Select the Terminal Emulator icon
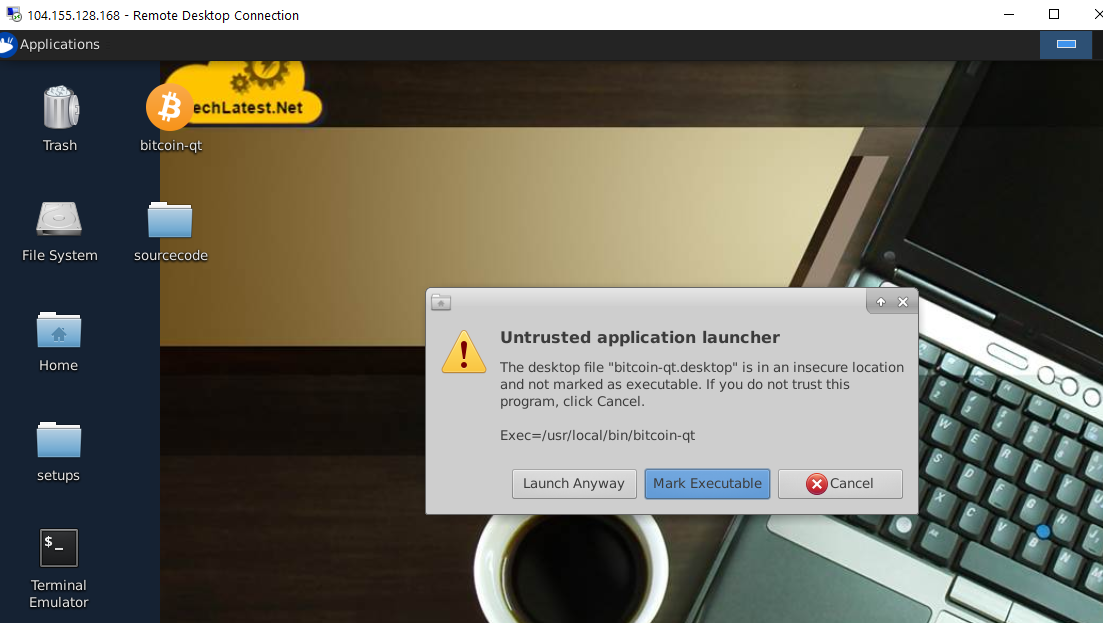This screenshot has height=623, width=1103. pyautogui.click(x=59, y=548)
